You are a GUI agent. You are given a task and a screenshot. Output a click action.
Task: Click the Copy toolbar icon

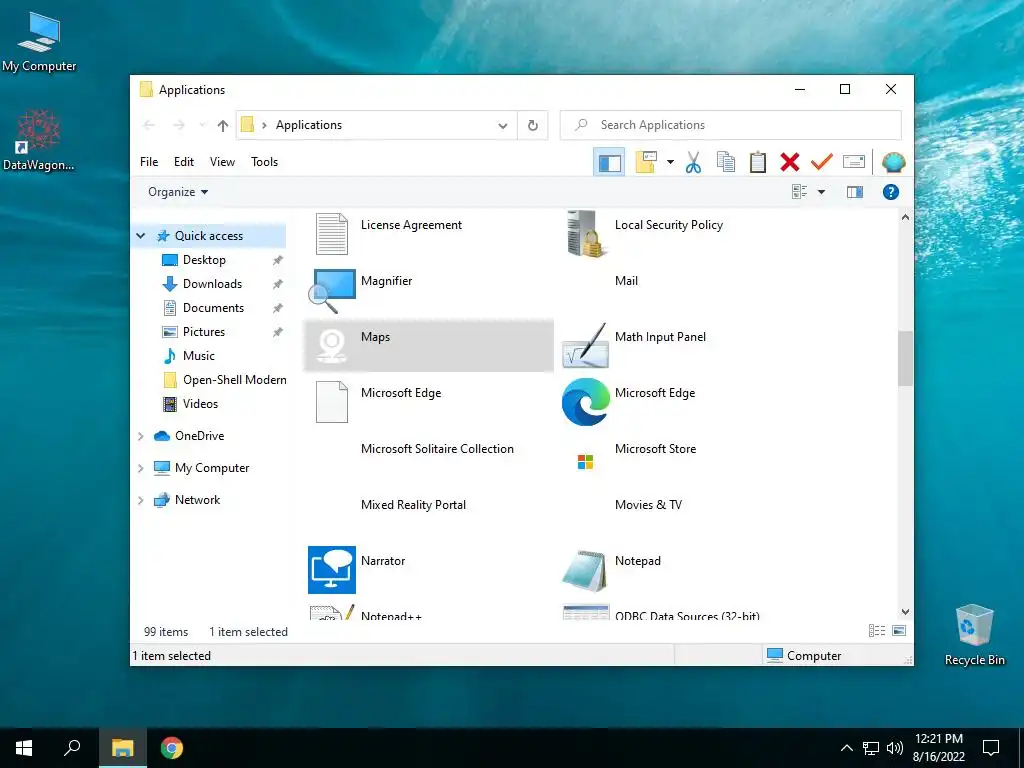(x=726, y=162)
